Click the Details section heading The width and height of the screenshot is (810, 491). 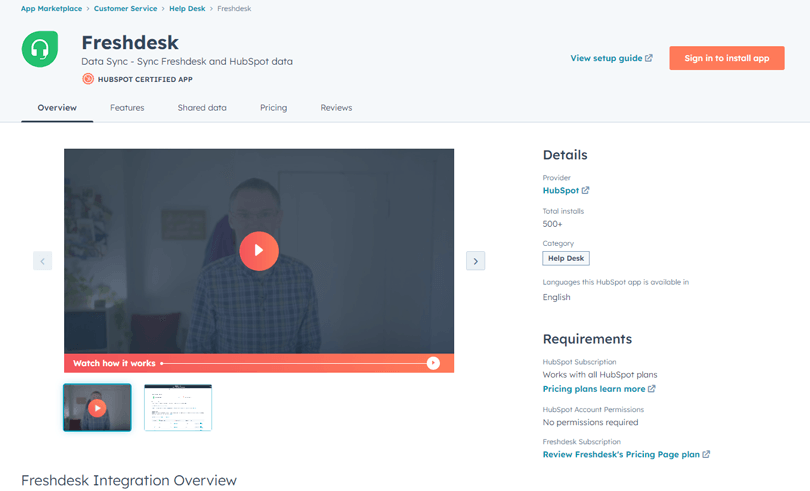[x=565, y=155]
